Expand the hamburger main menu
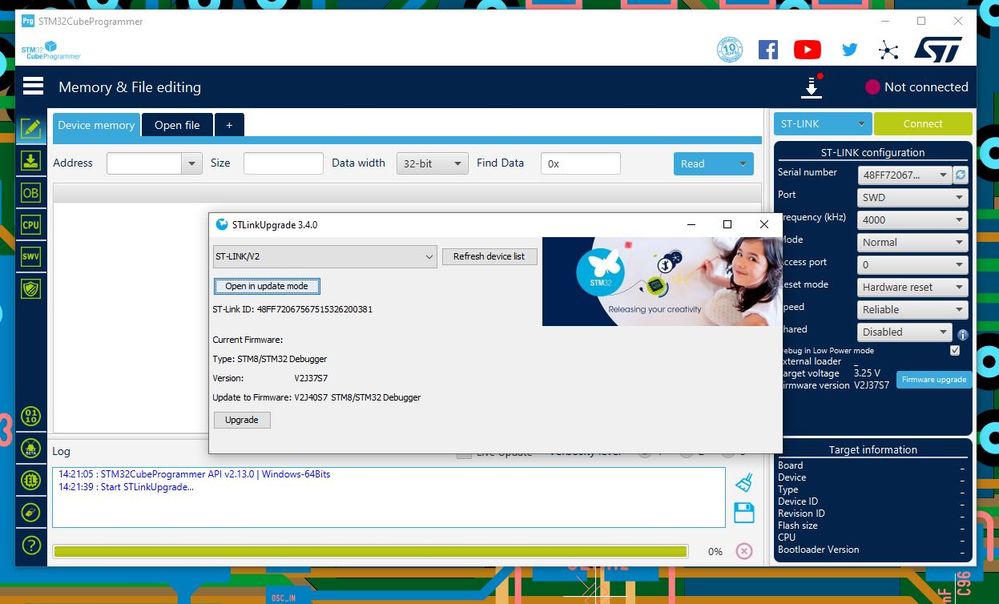The width and height of the screenshot is (999, 604). click(x=33, y=86)
